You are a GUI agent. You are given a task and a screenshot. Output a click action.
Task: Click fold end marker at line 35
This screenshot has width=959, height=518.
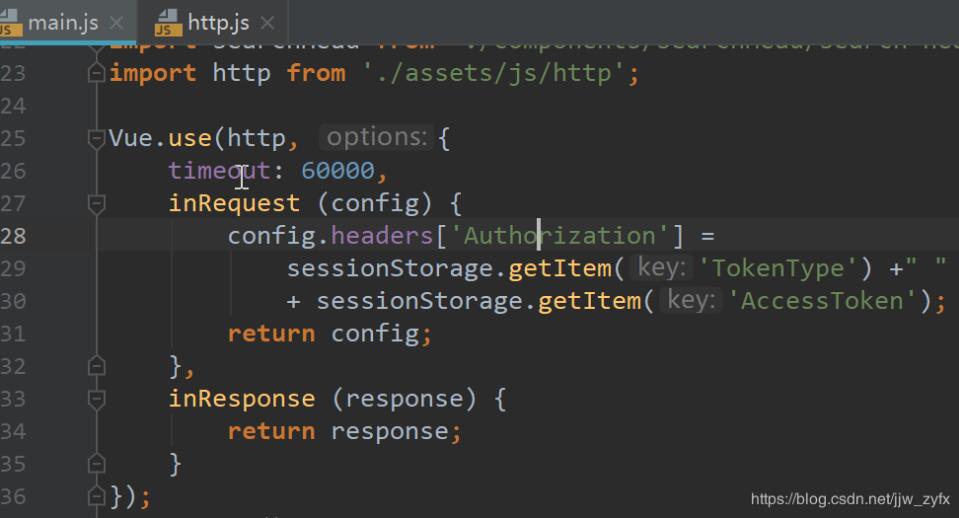tap(96, 463)
